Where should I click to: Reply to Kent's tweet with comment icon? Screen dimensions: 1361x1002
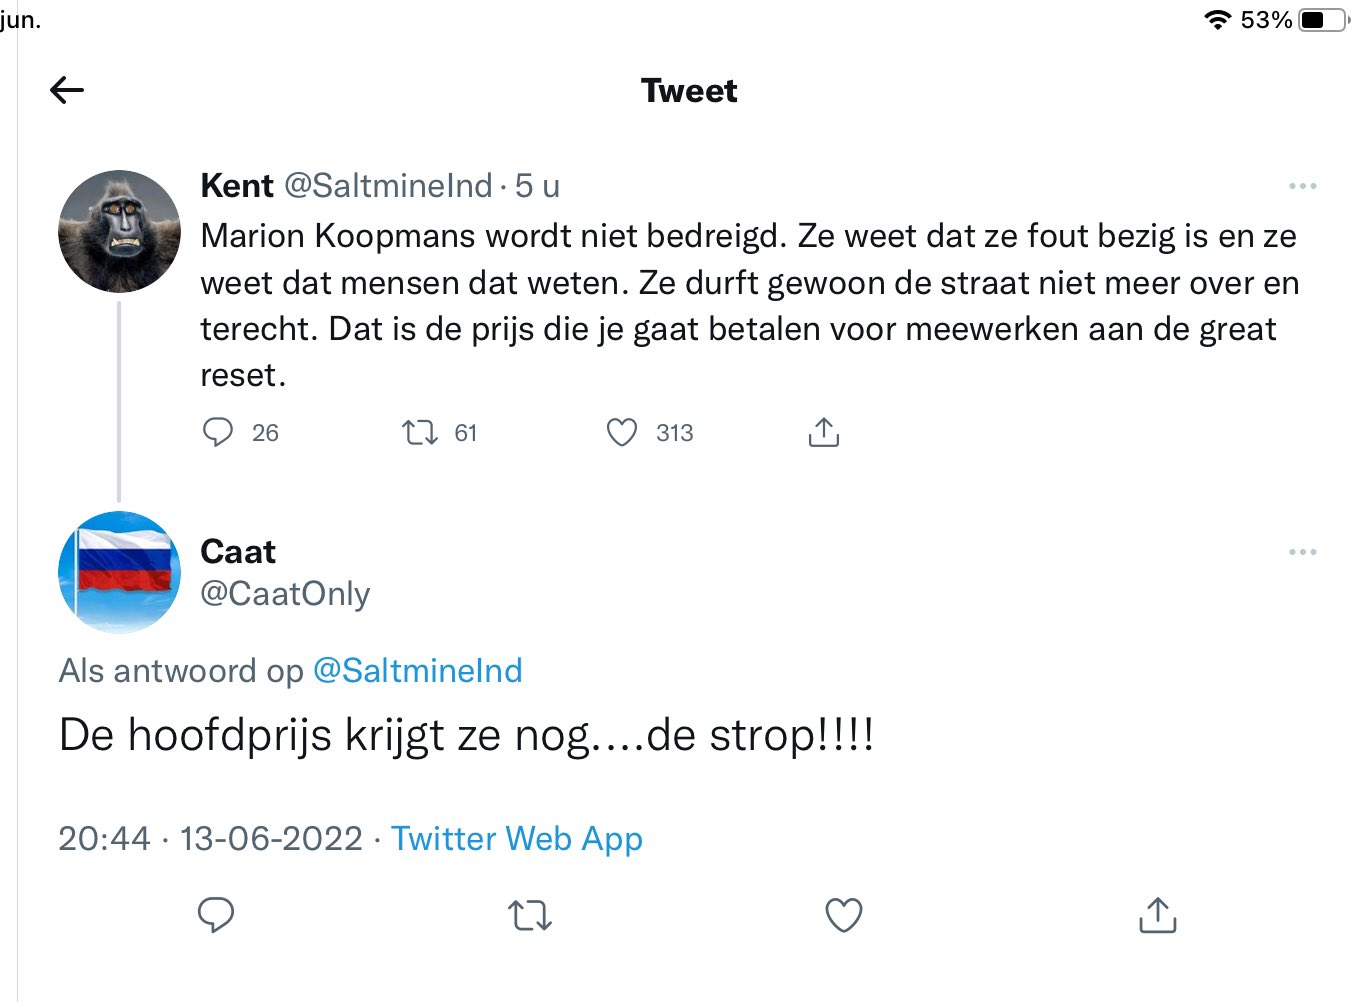pos(217,432)
